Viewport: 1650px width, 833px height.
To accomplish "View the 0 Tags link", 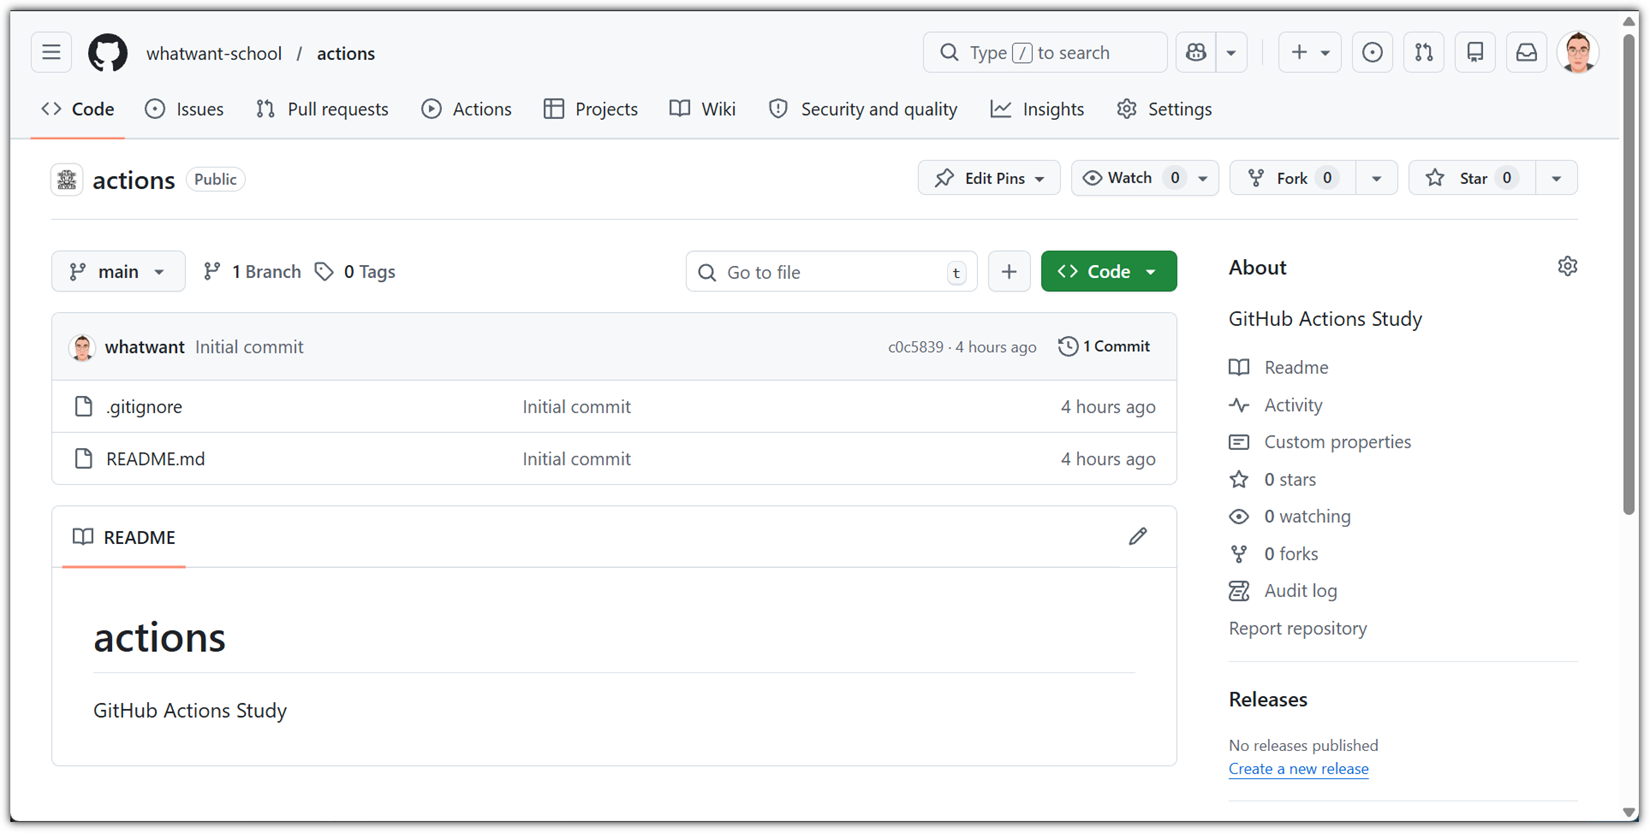I will coord(355,271).
